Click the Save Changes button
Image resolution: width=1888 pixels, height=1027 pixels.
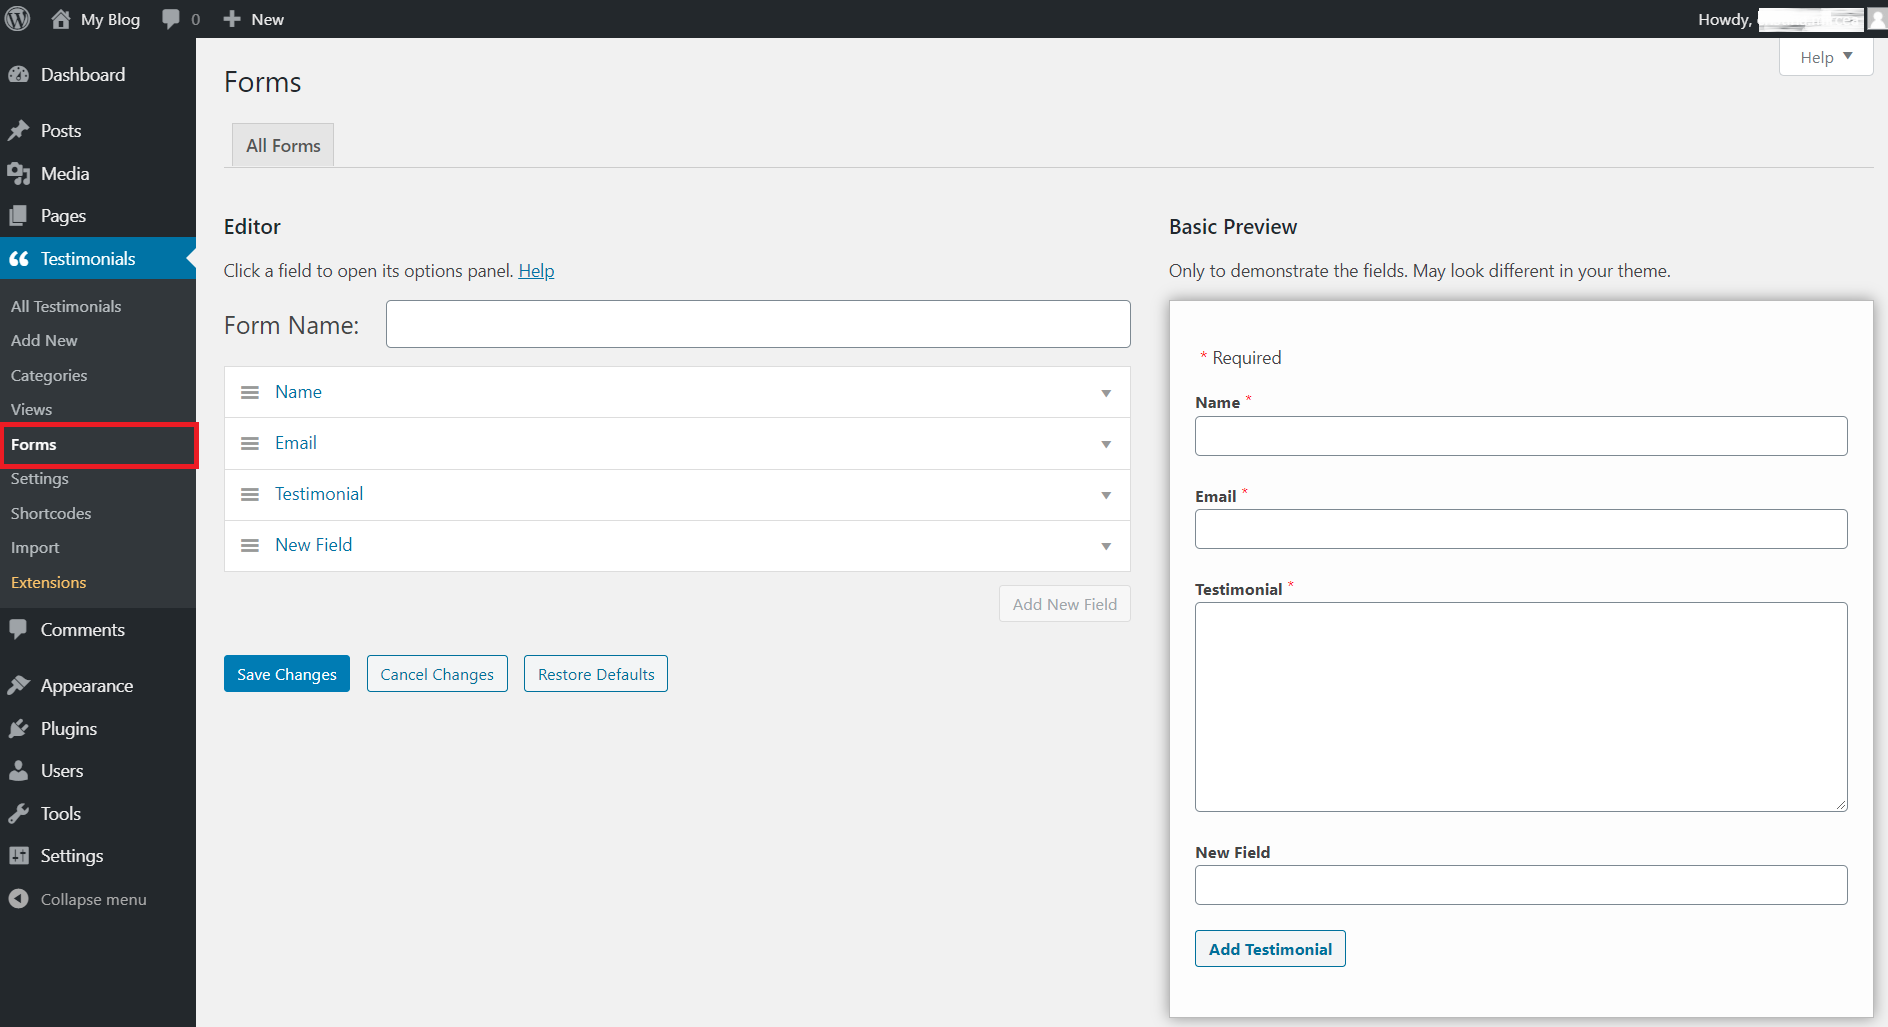click(x=286, y=673)
